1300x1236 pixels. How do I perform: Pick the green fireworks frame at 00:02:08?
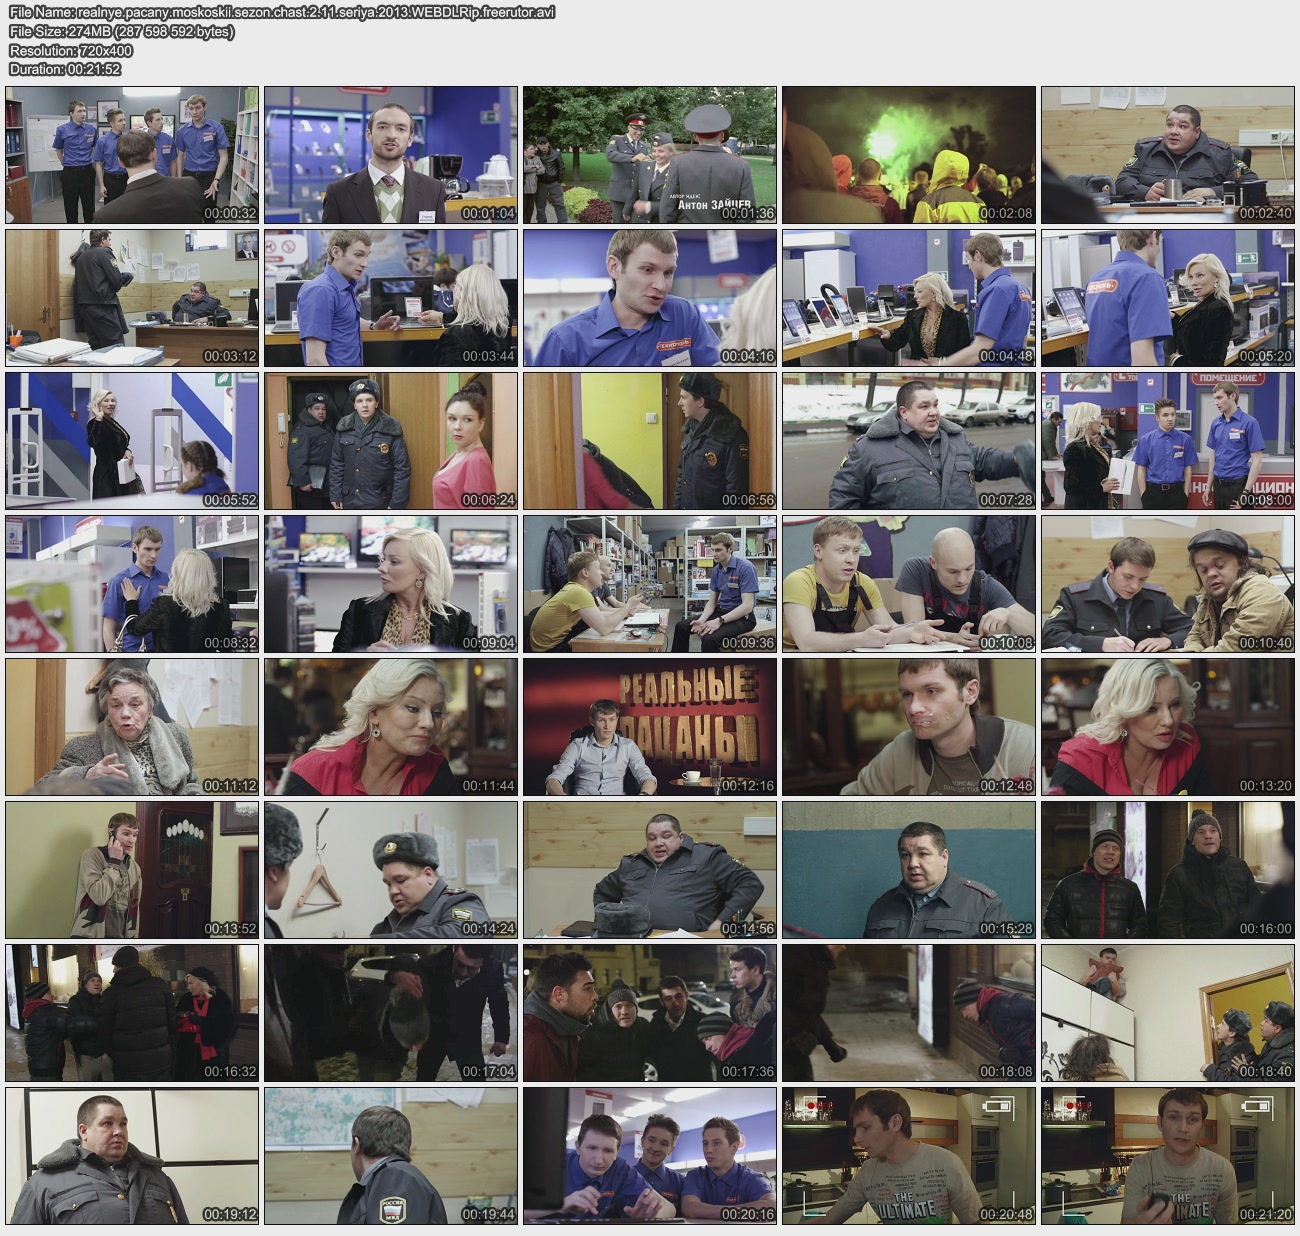[909, 154]
